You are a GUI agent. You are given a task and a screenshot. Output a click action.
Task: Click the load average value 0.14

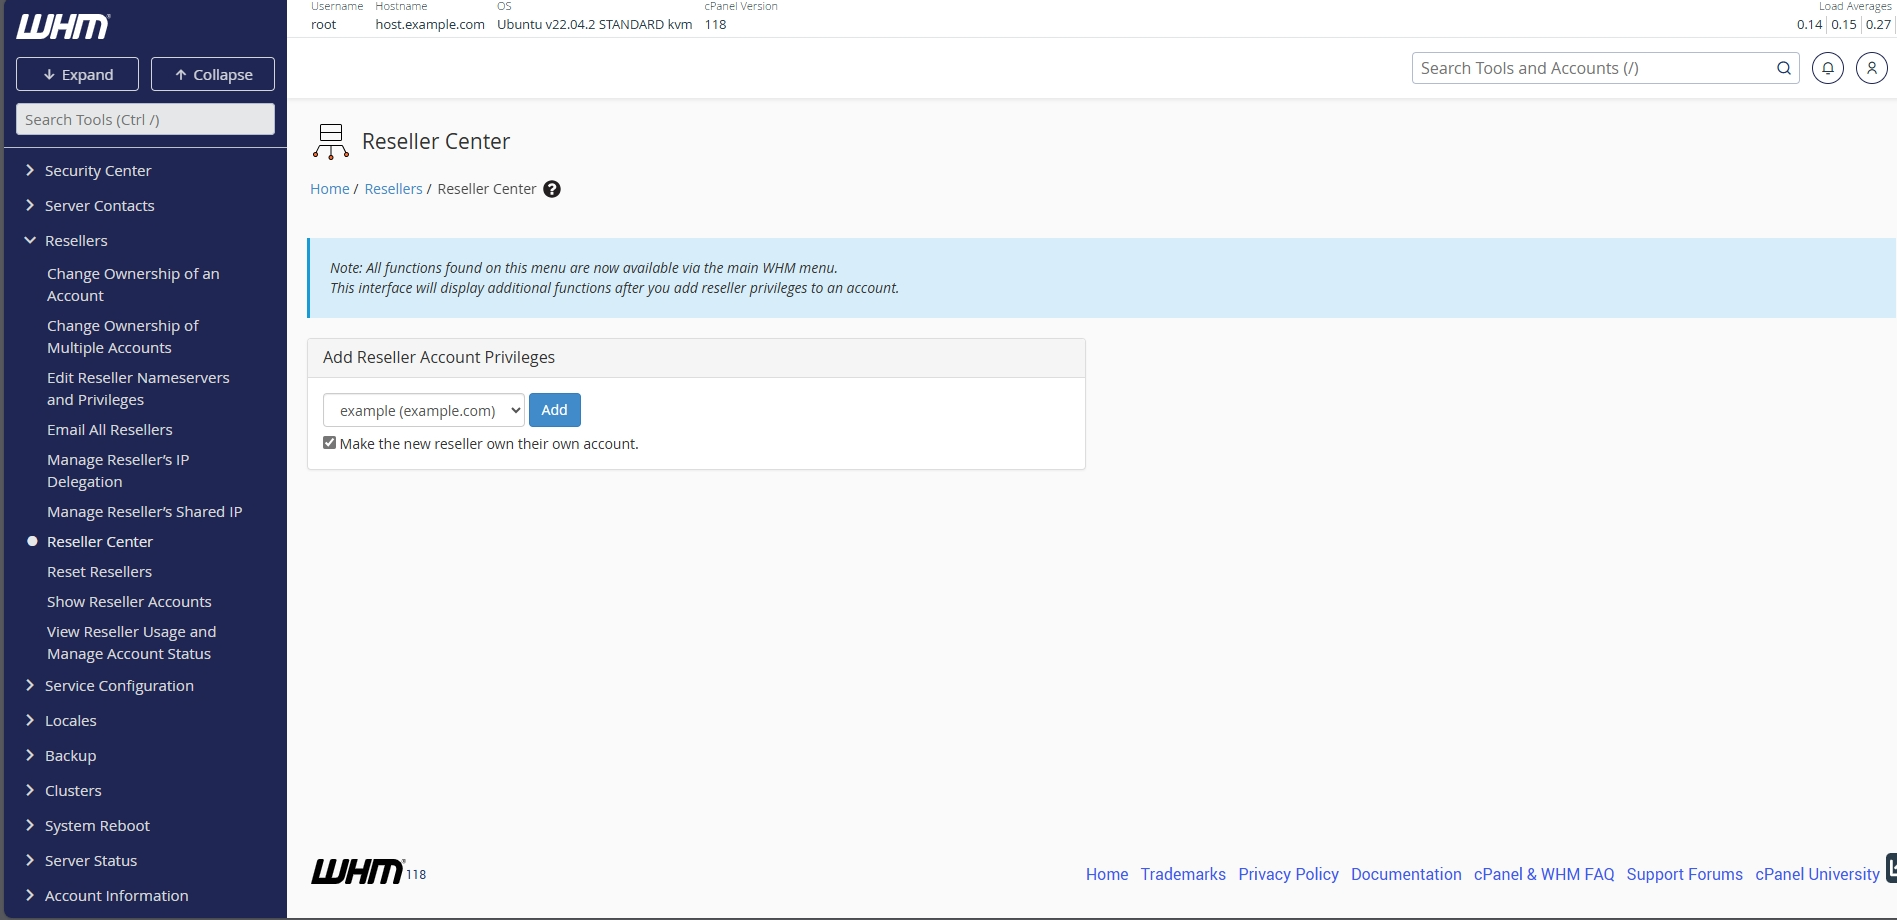coord(1809,25)
